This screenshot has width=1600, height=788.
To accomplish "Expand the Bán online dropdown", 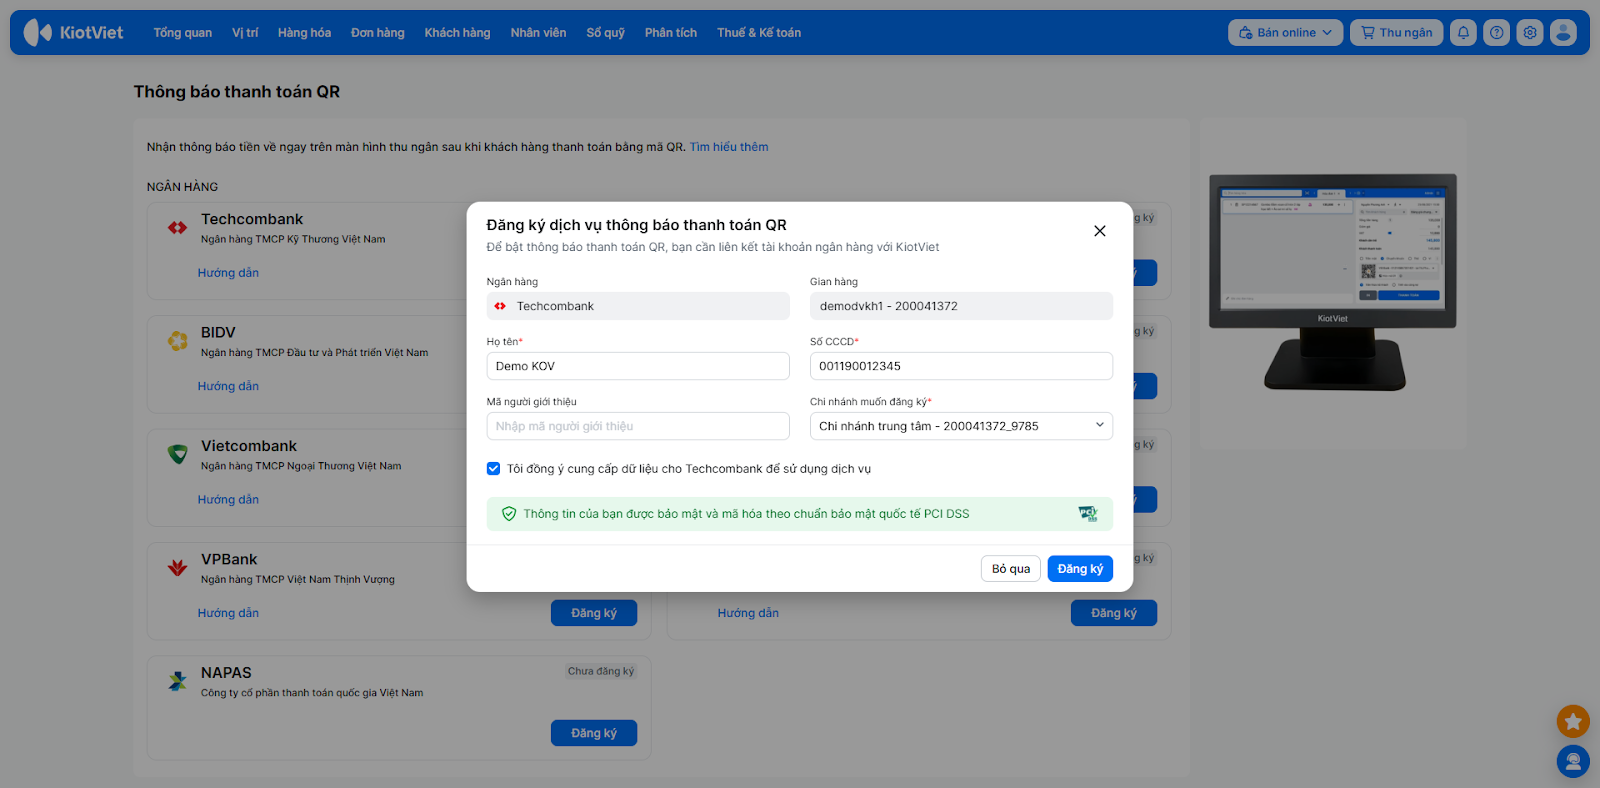I will (x=1285, y=33).
